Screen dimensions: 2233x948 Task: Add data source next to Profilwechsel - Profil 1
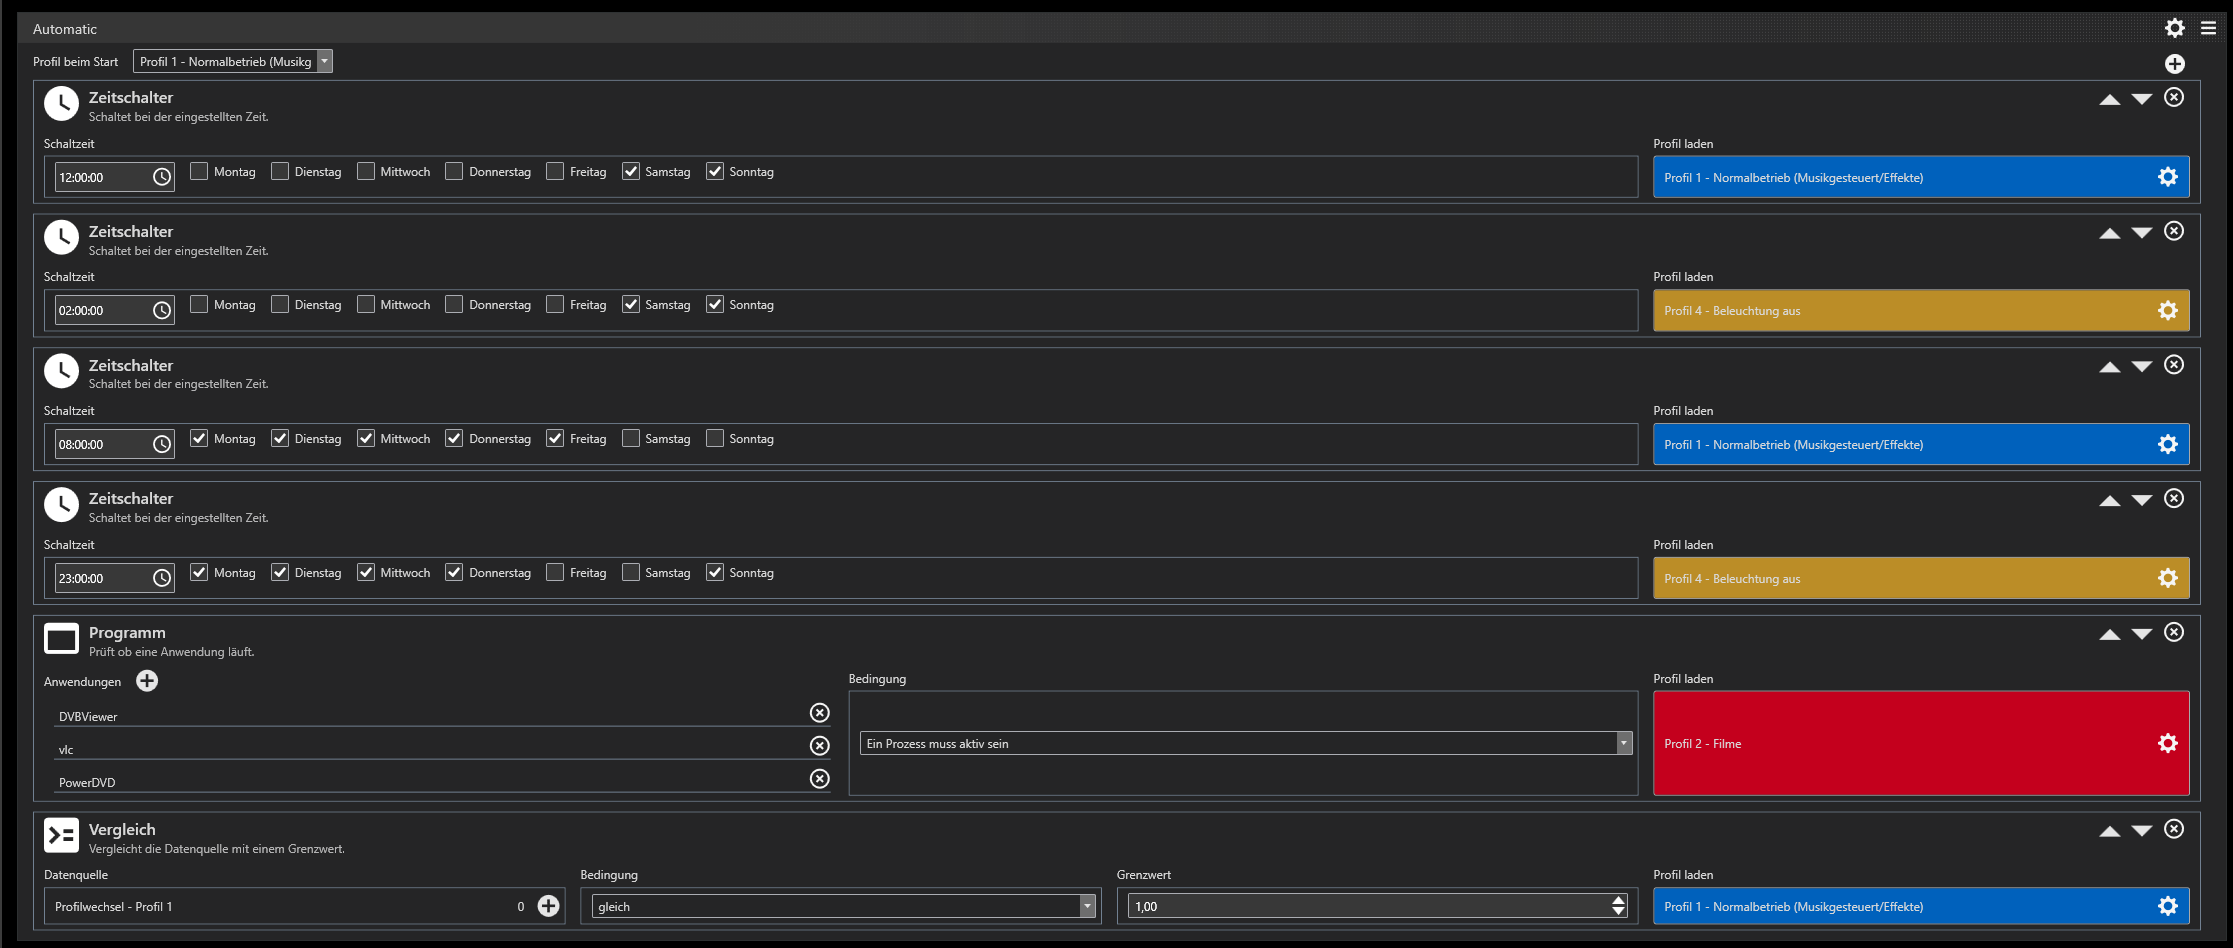pyautogui.click(x=549, y=906)
